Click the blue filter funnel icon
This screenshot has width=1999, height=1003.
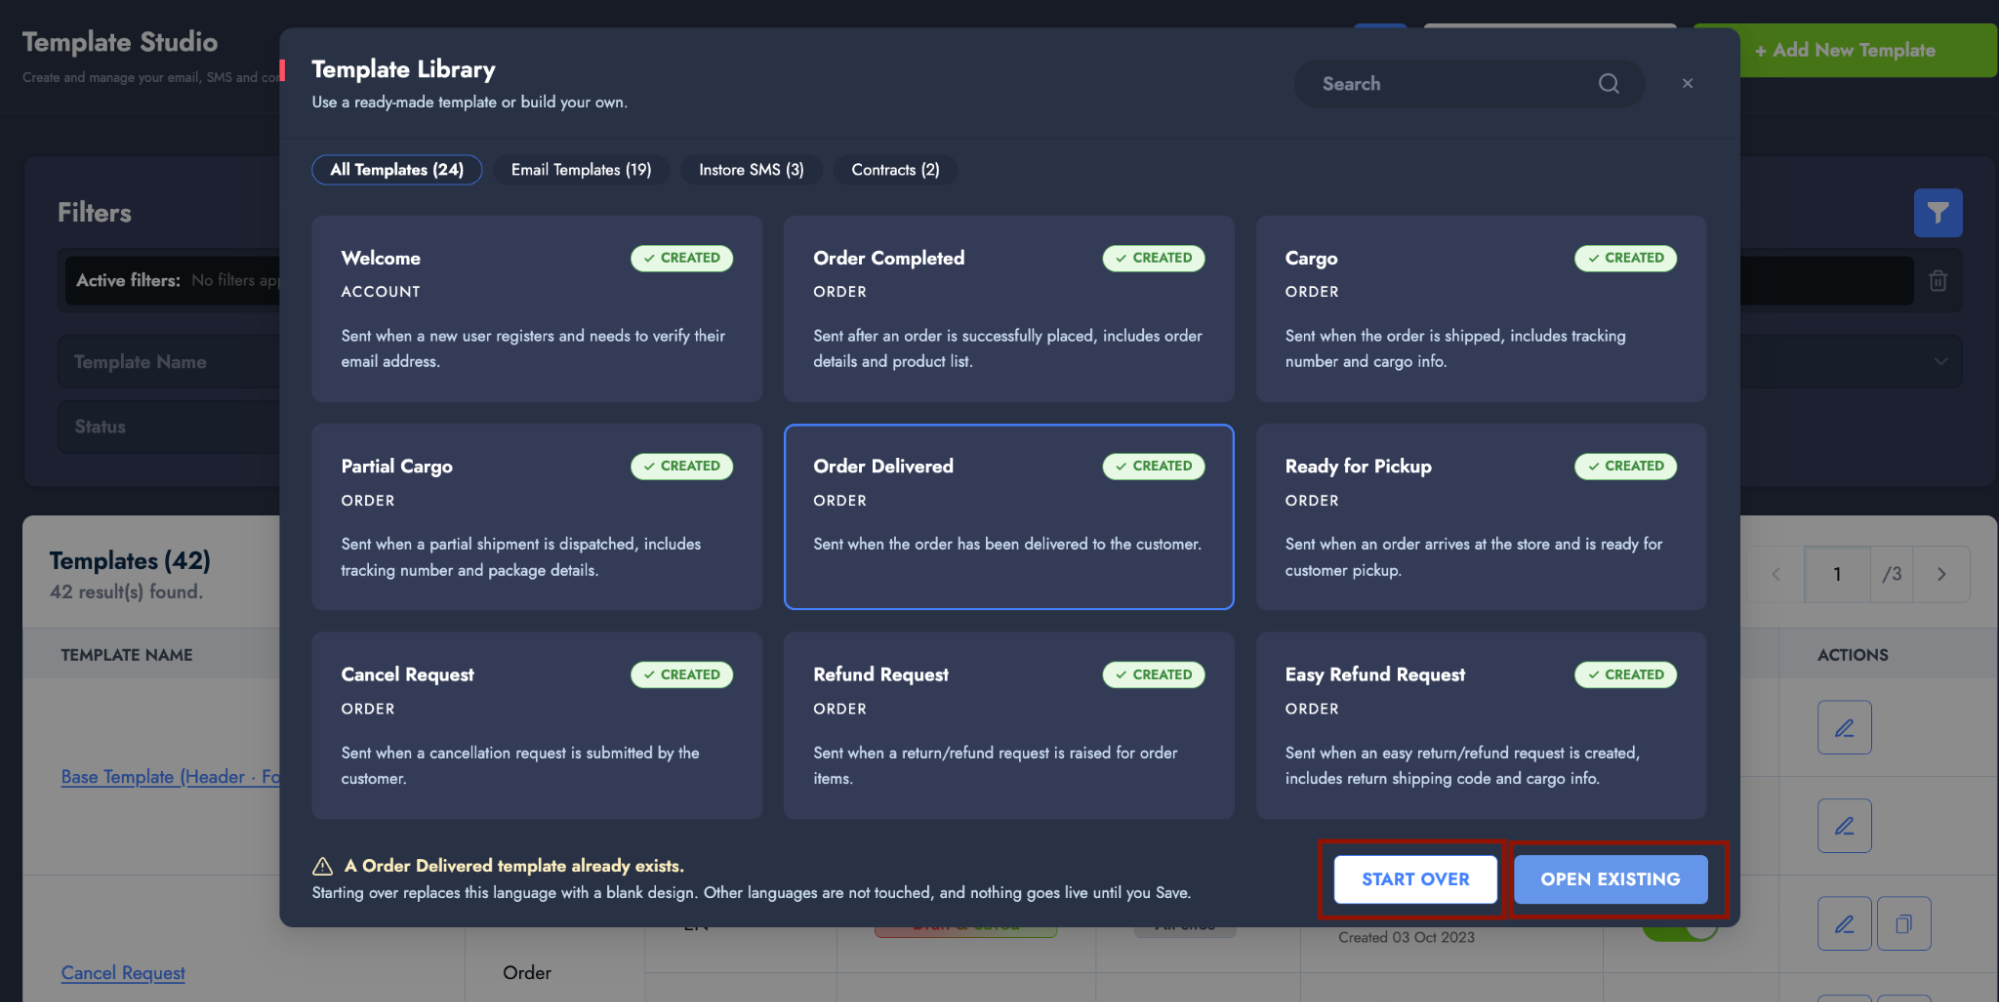pyautogui.click(x=1938, y=213)
